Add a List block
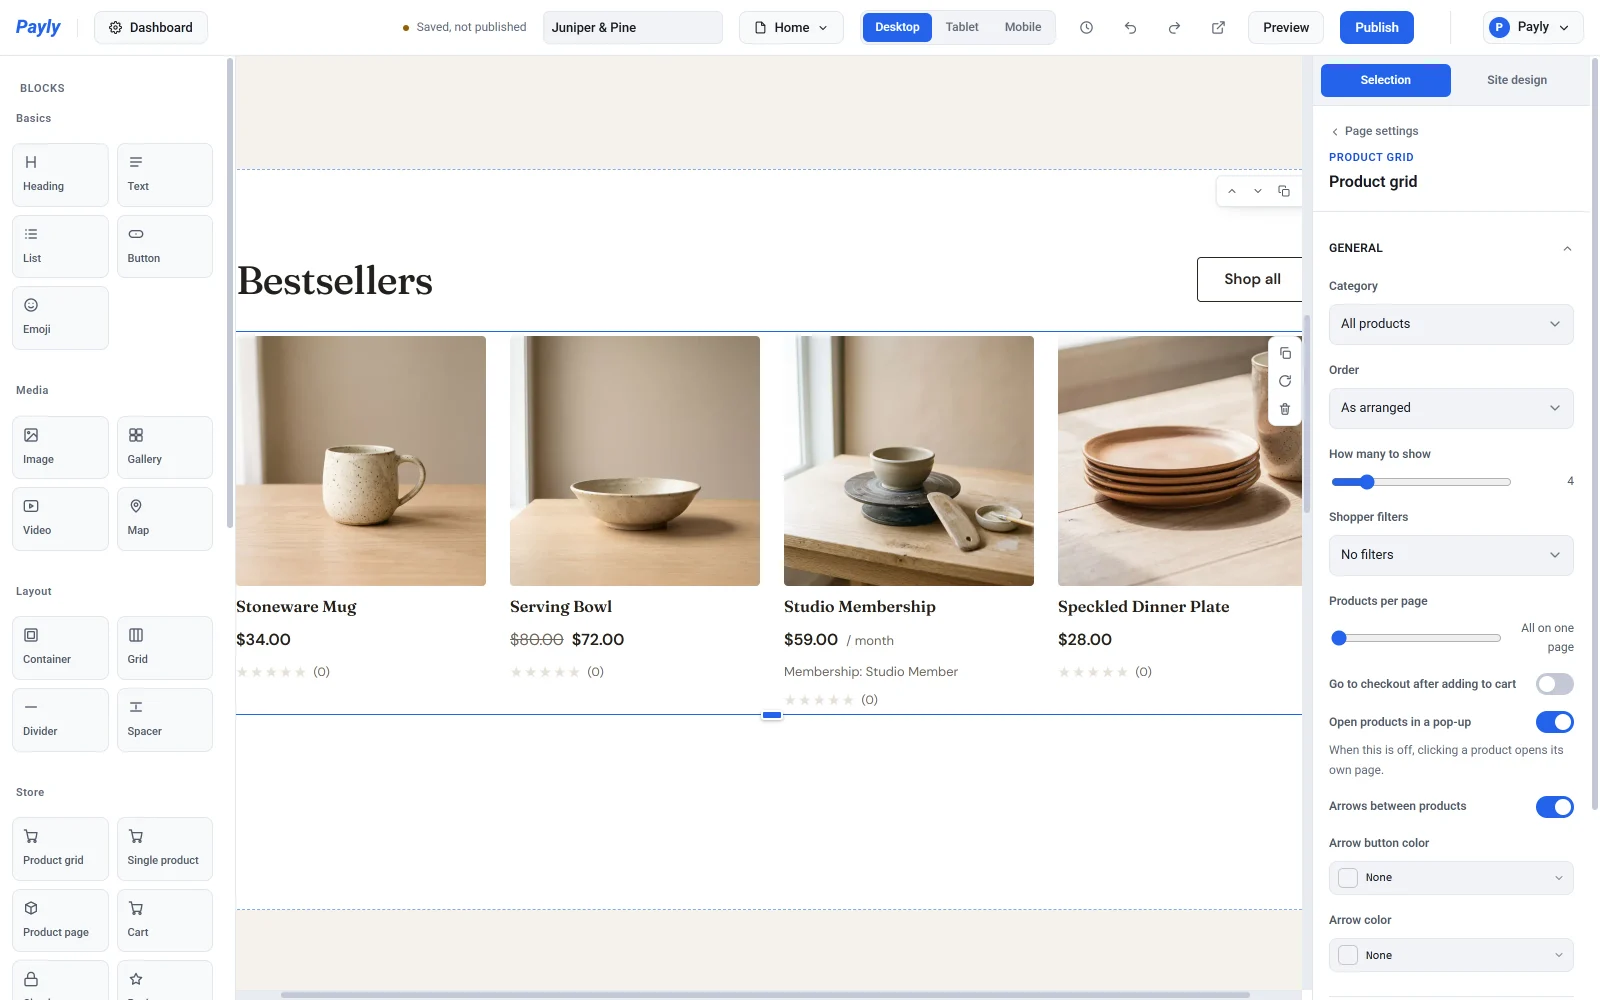Image resolution: width=1600 pixels, height=1000 pixels. (x=60, y=246)
